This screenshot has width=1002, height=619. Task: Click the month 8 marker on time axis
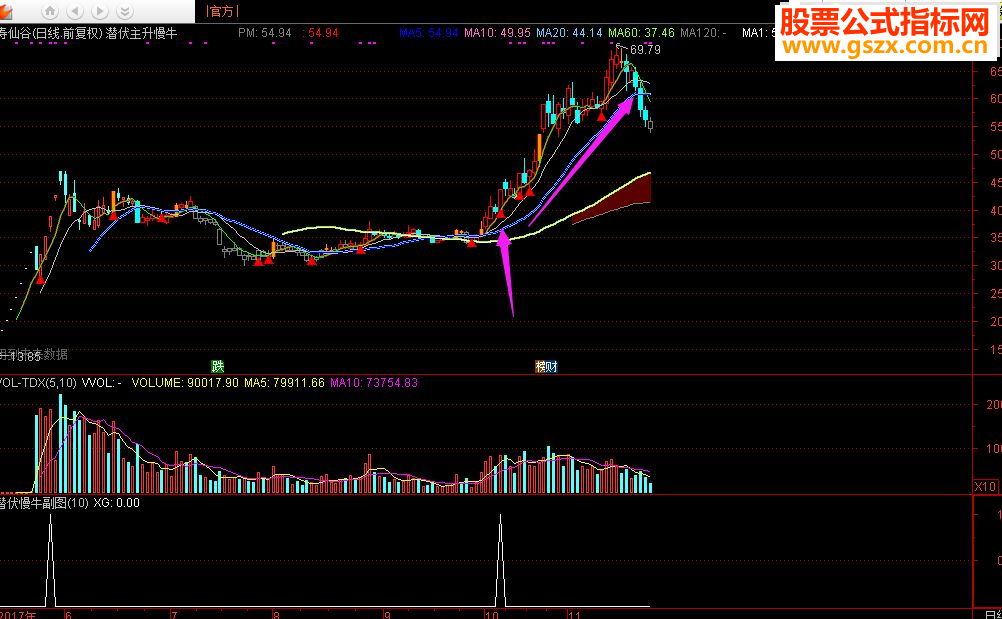(277, 615)
